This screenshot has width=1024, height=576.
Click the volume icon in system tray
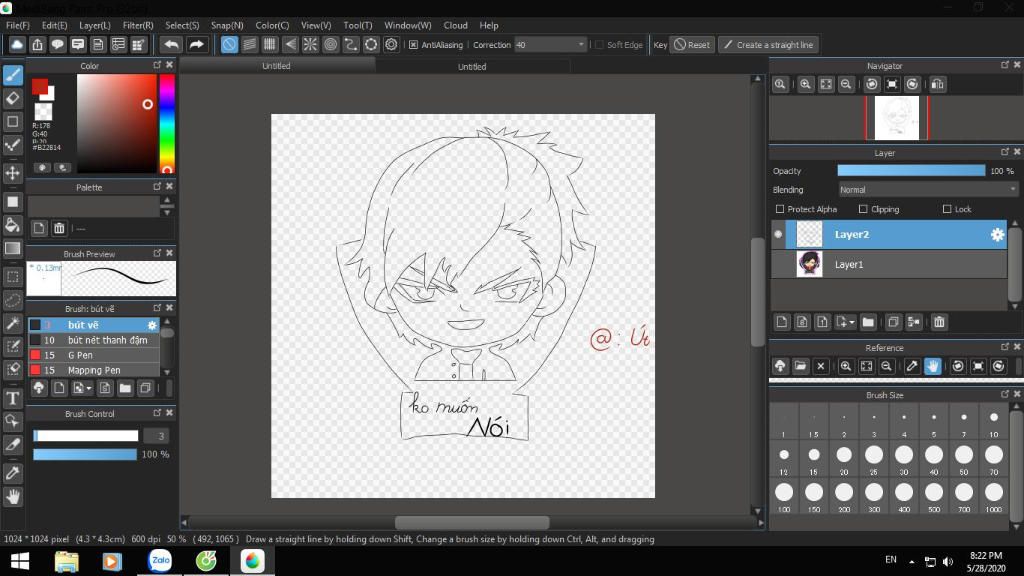[x=948, y=562]
